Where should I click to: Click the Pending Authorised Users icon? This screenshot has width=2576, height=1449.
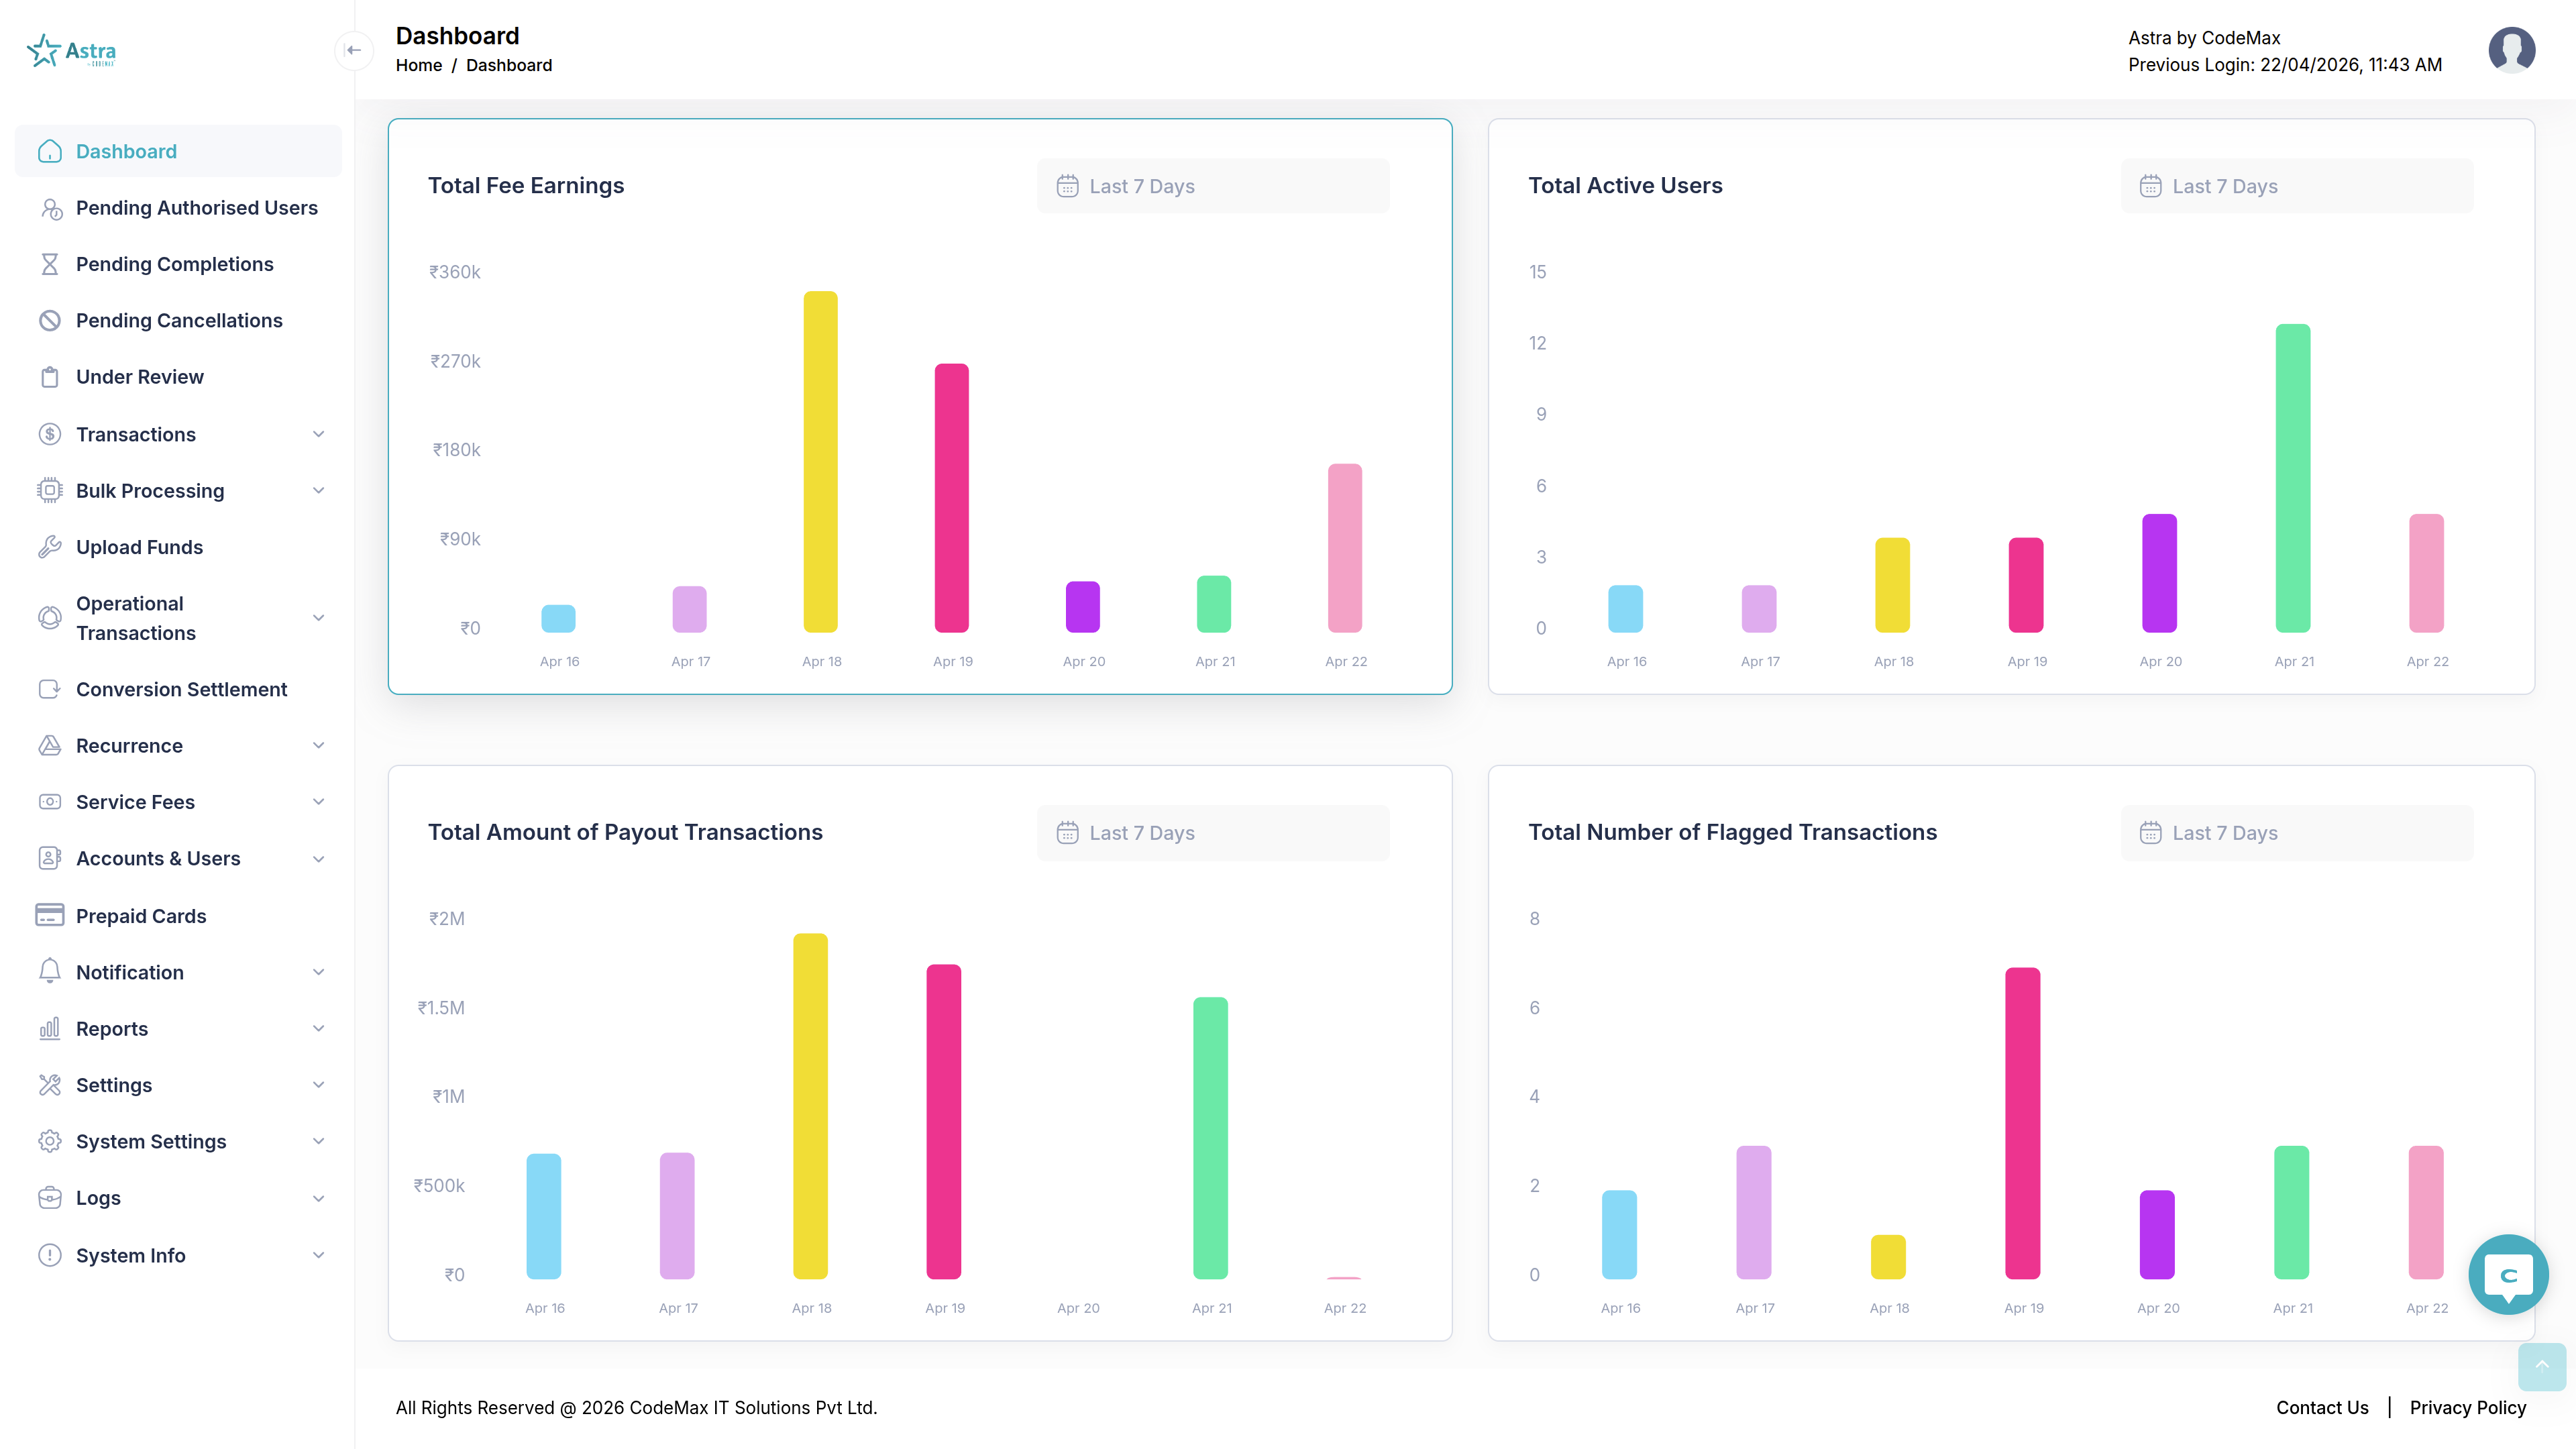coord(50,208)
